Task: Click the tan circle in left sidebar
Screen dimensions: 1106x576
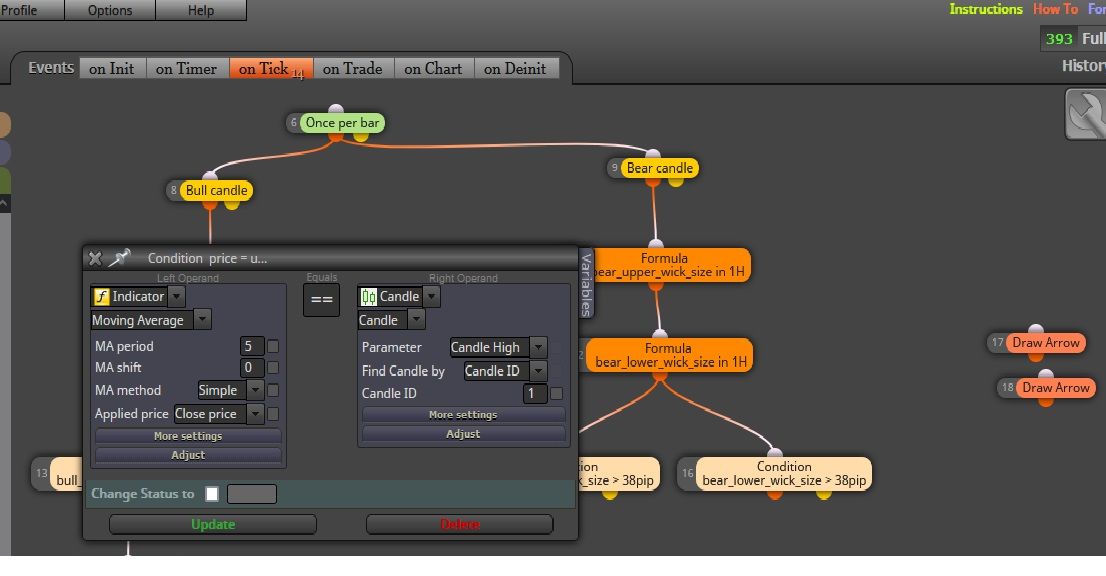Action: pyautogui.click(x=4, y=125)
